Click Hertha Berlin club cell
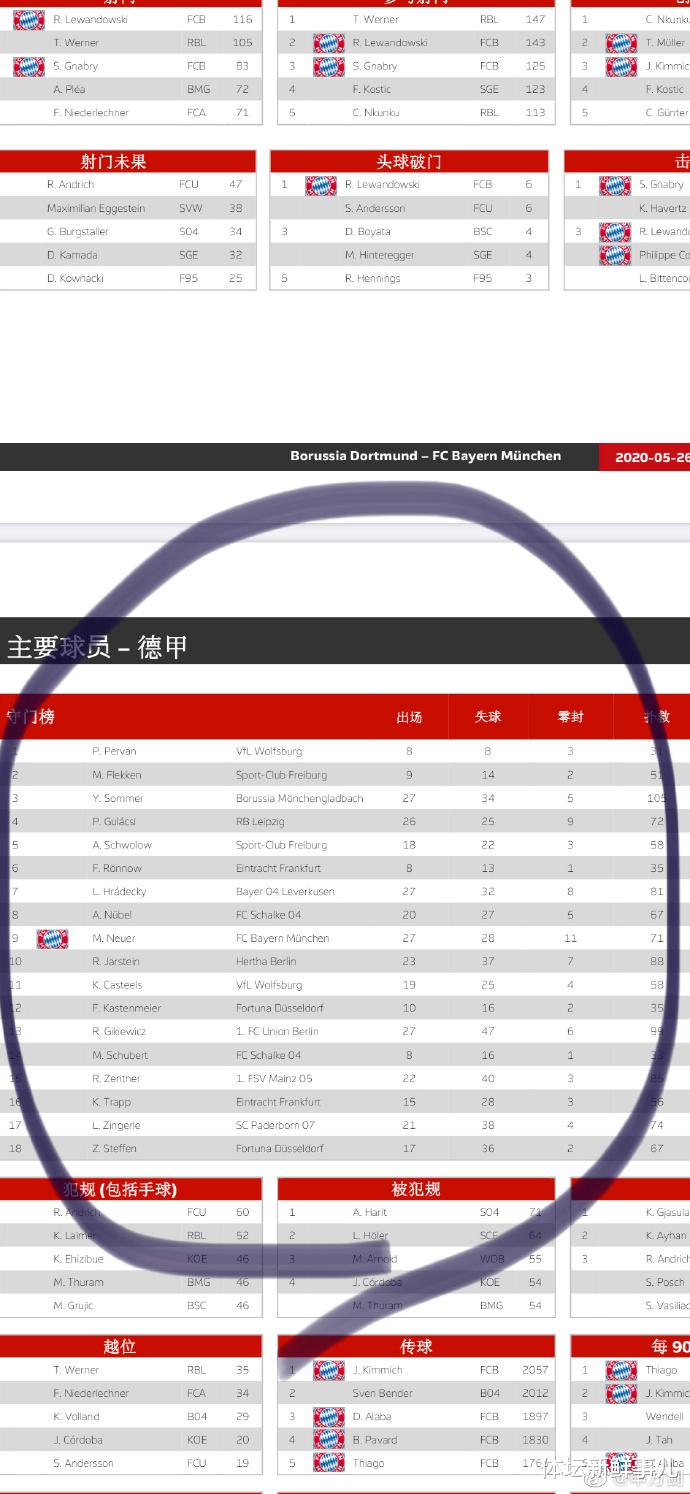Screen dimensions: 690x1494 [265, 961]
